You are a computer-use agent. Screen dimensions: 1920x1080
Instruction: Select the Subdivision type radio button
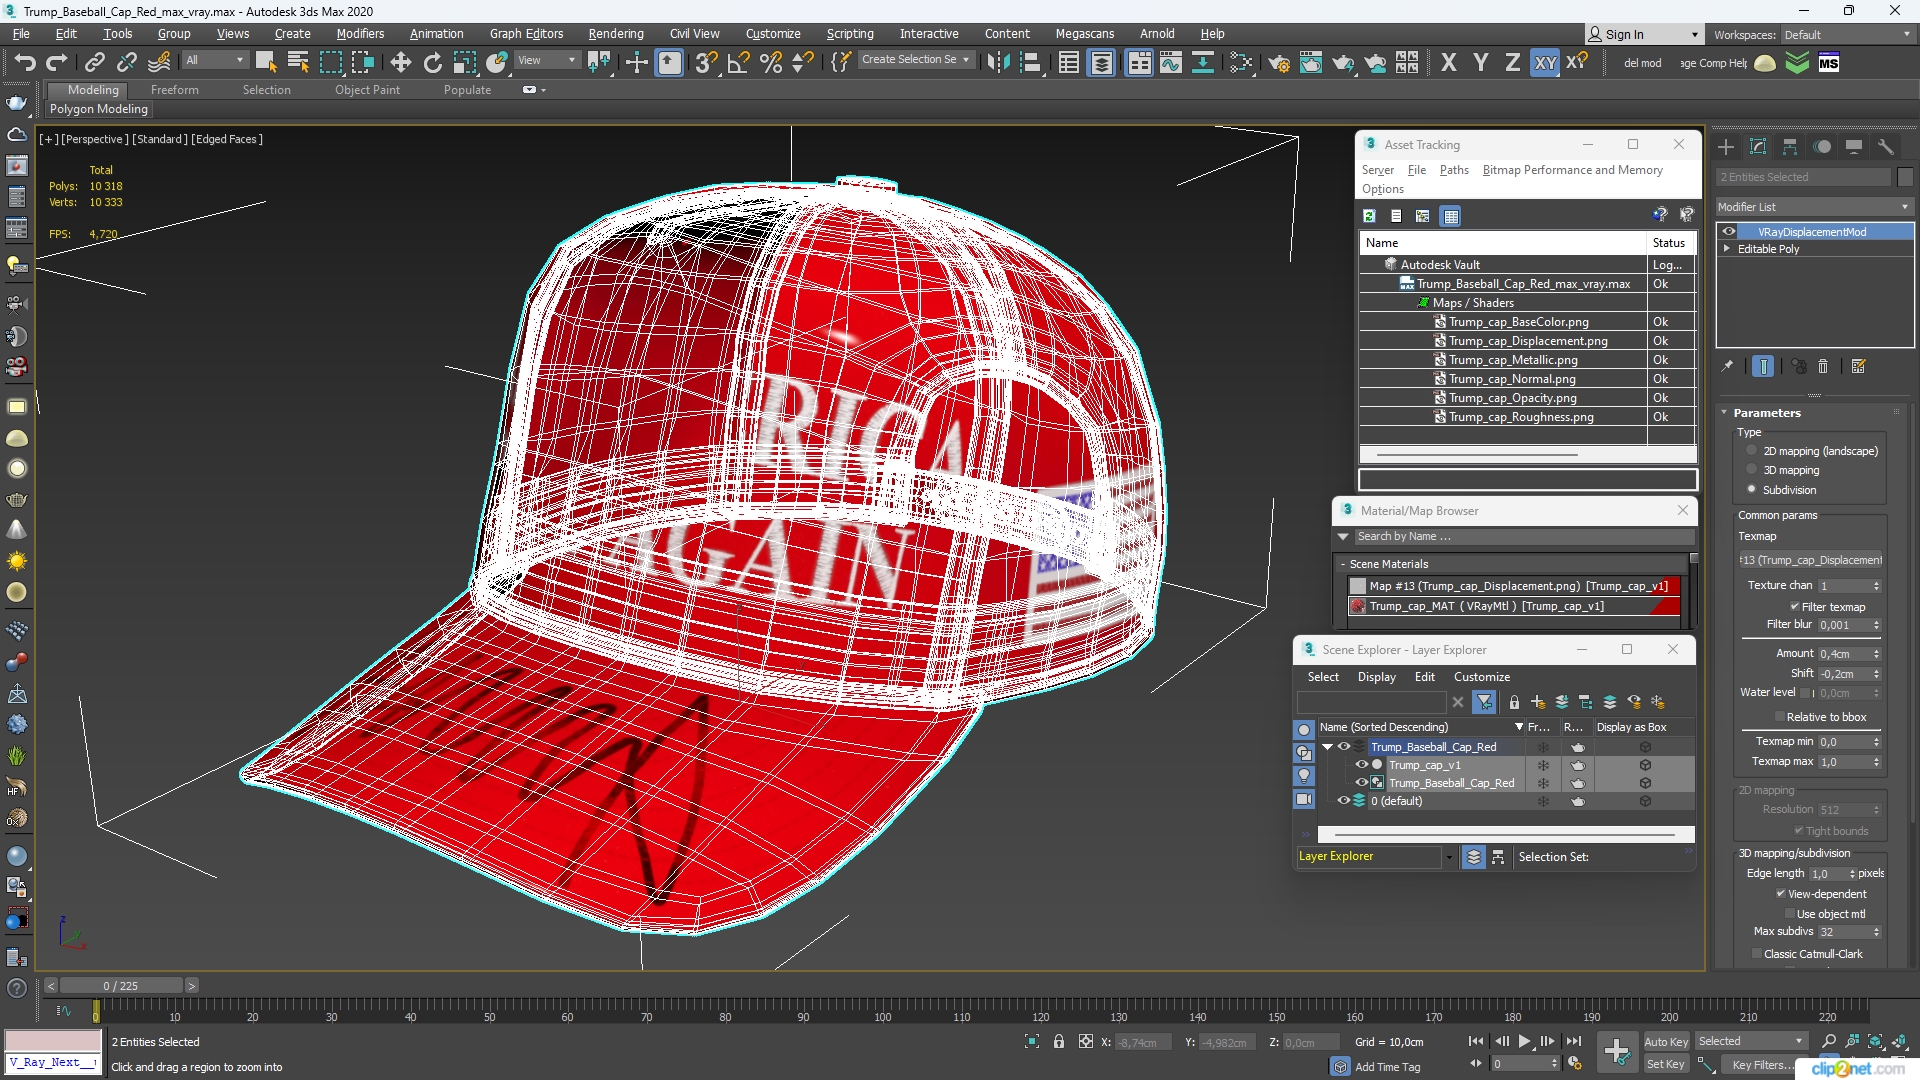(x=1751, y=489)
